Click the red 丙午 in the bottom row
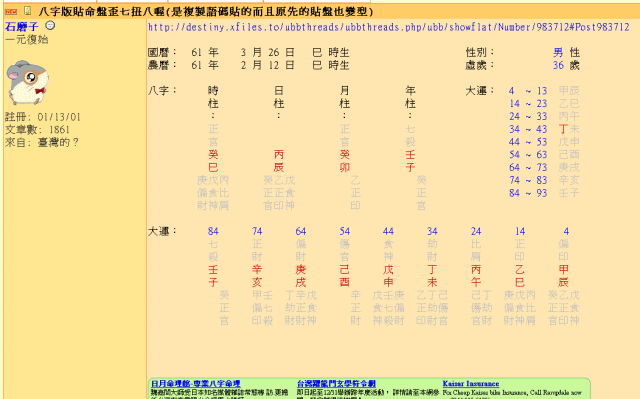 (x=476, y=276)
